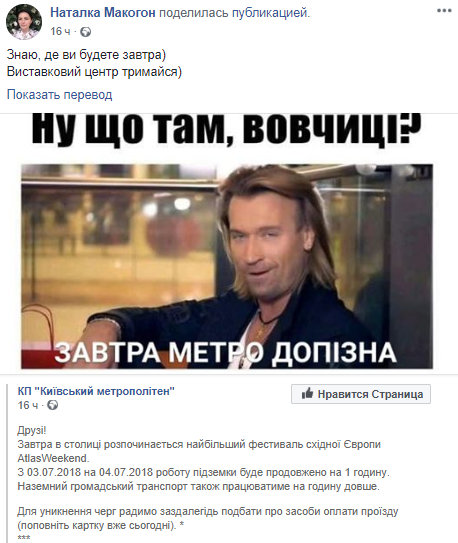This screenshot has width=458, height=543.
Task: Click Наталка Макогон's profile avatar
Action: (24, 22)
